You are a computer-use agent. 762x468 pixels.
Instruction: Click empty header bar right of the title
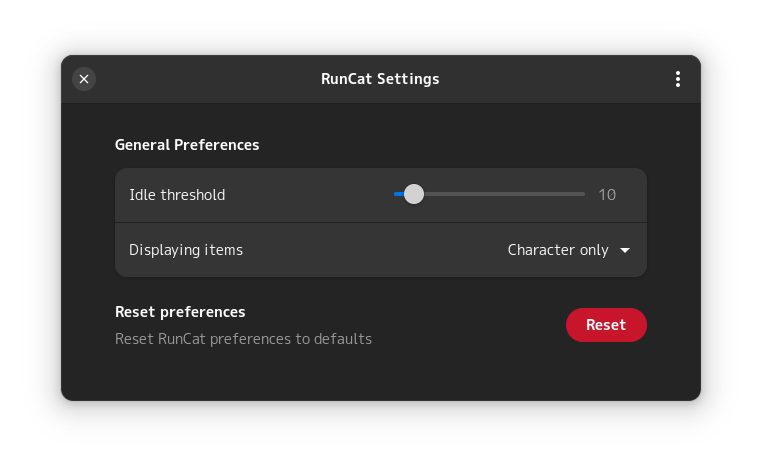click(560, 79)
